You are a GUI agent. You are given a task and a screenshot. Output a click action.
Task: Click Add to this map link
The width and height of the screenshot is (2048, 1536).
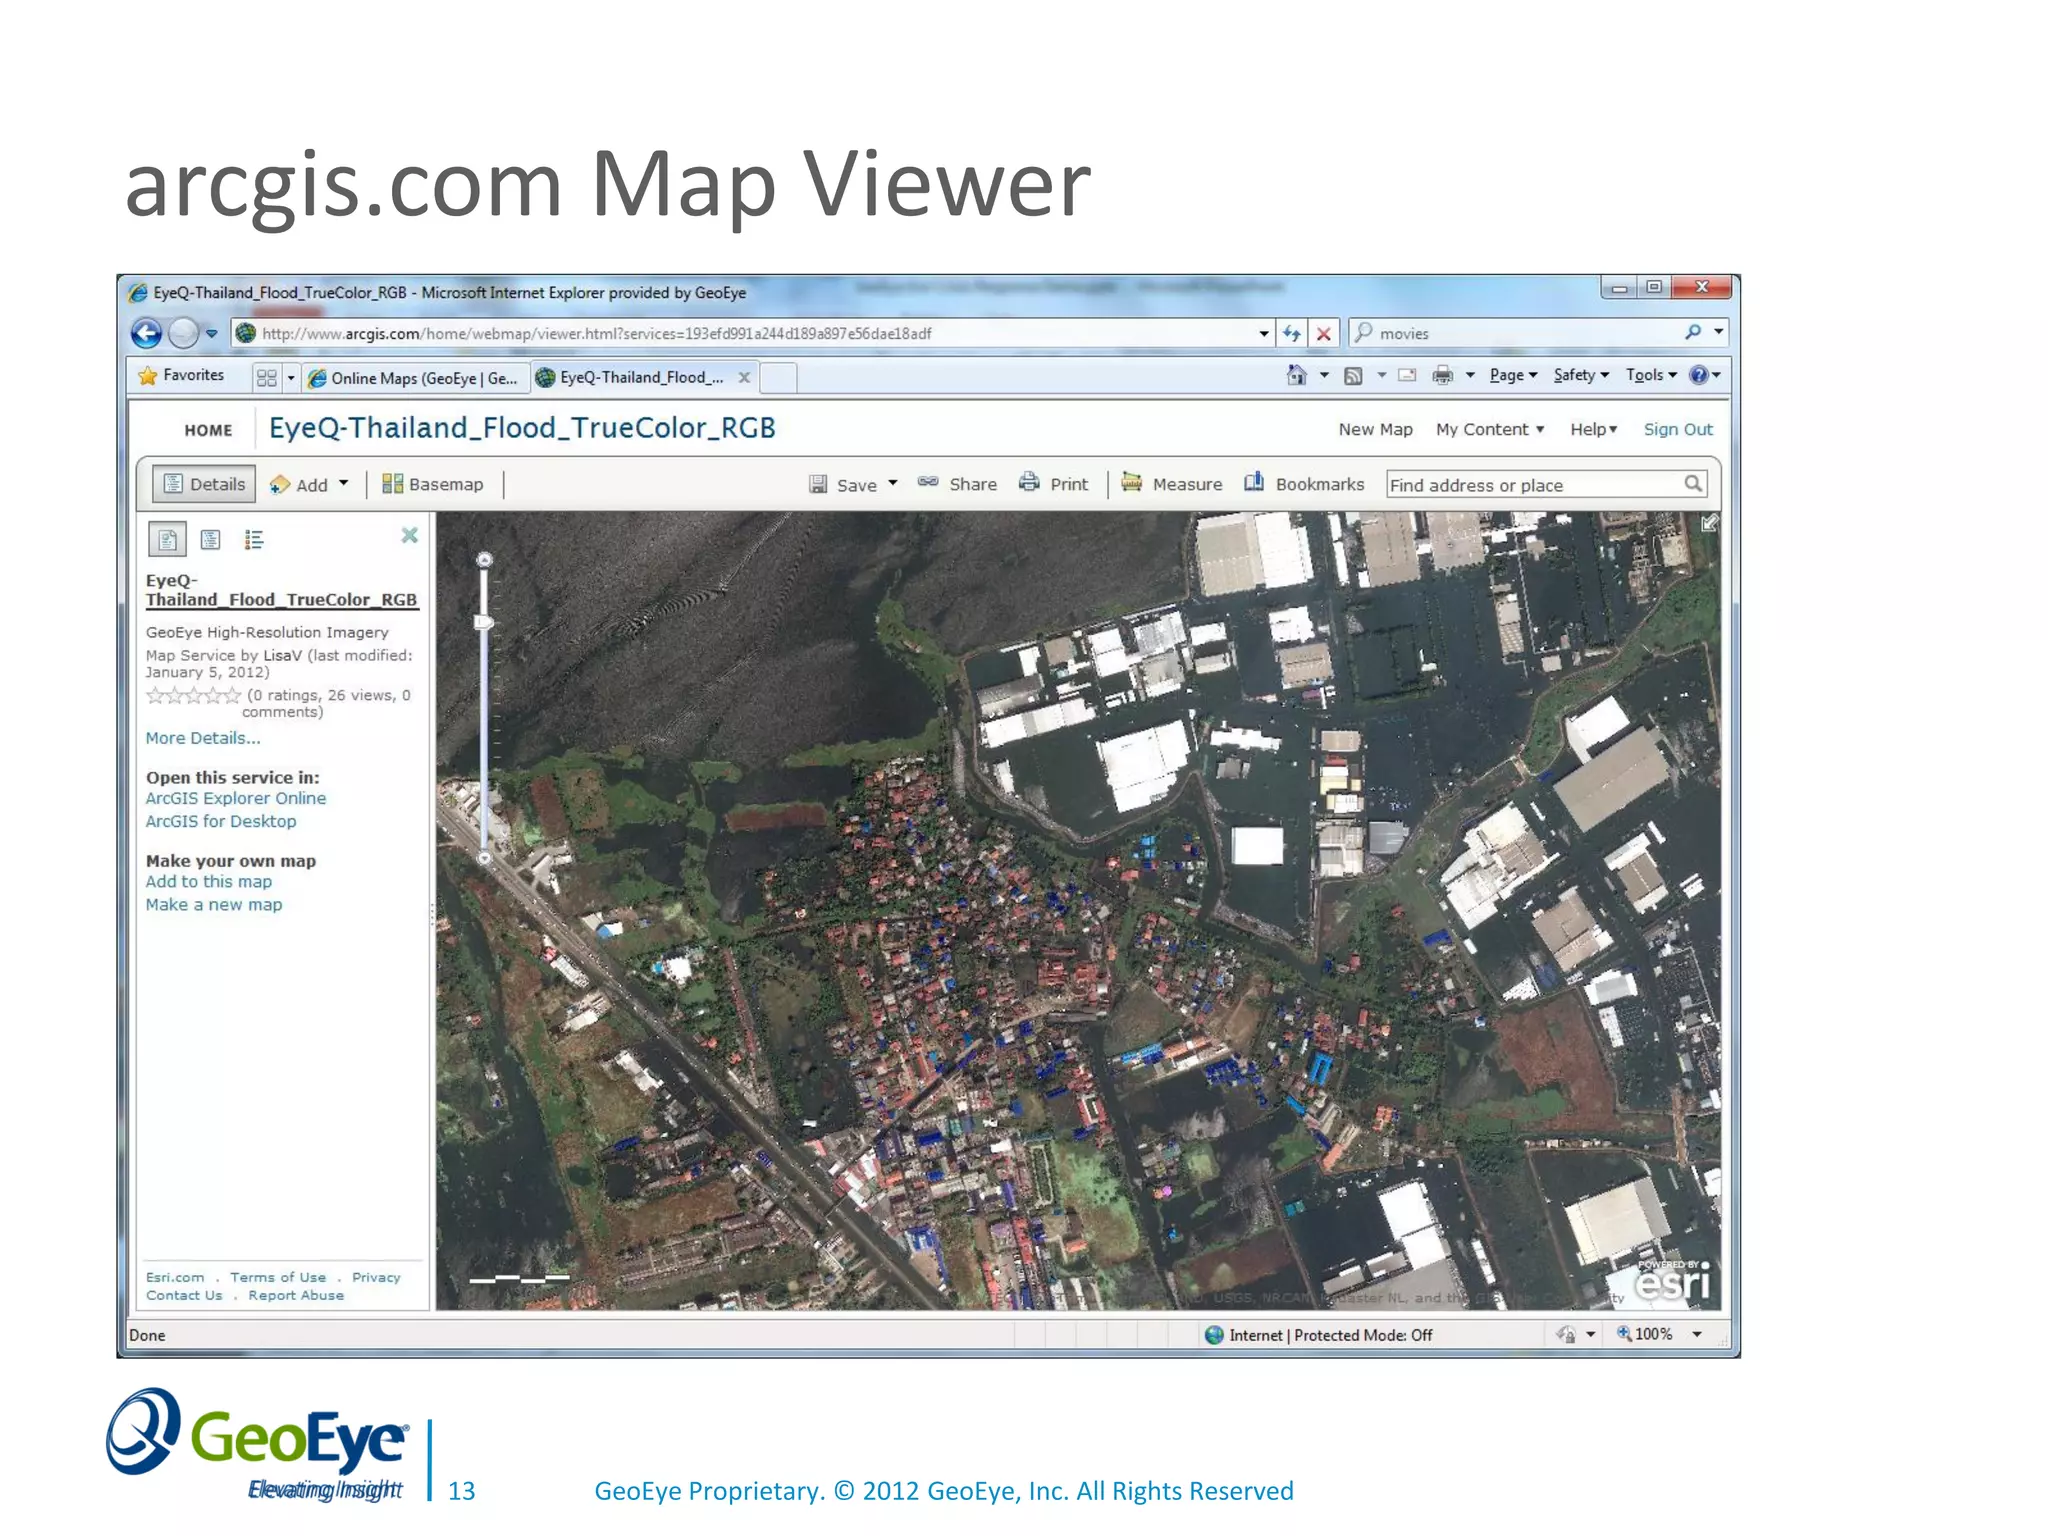pos(209,881)
